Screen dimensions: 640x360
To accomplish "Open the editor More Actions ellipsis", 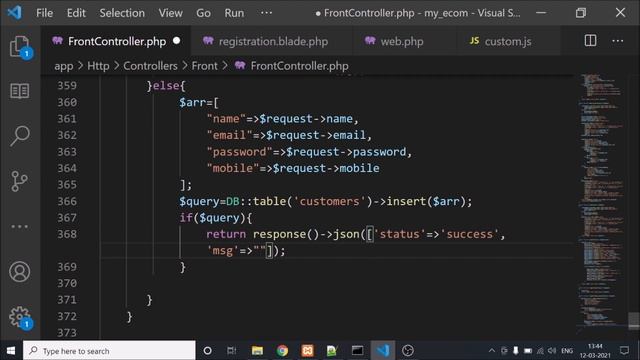I will [618, 41].
